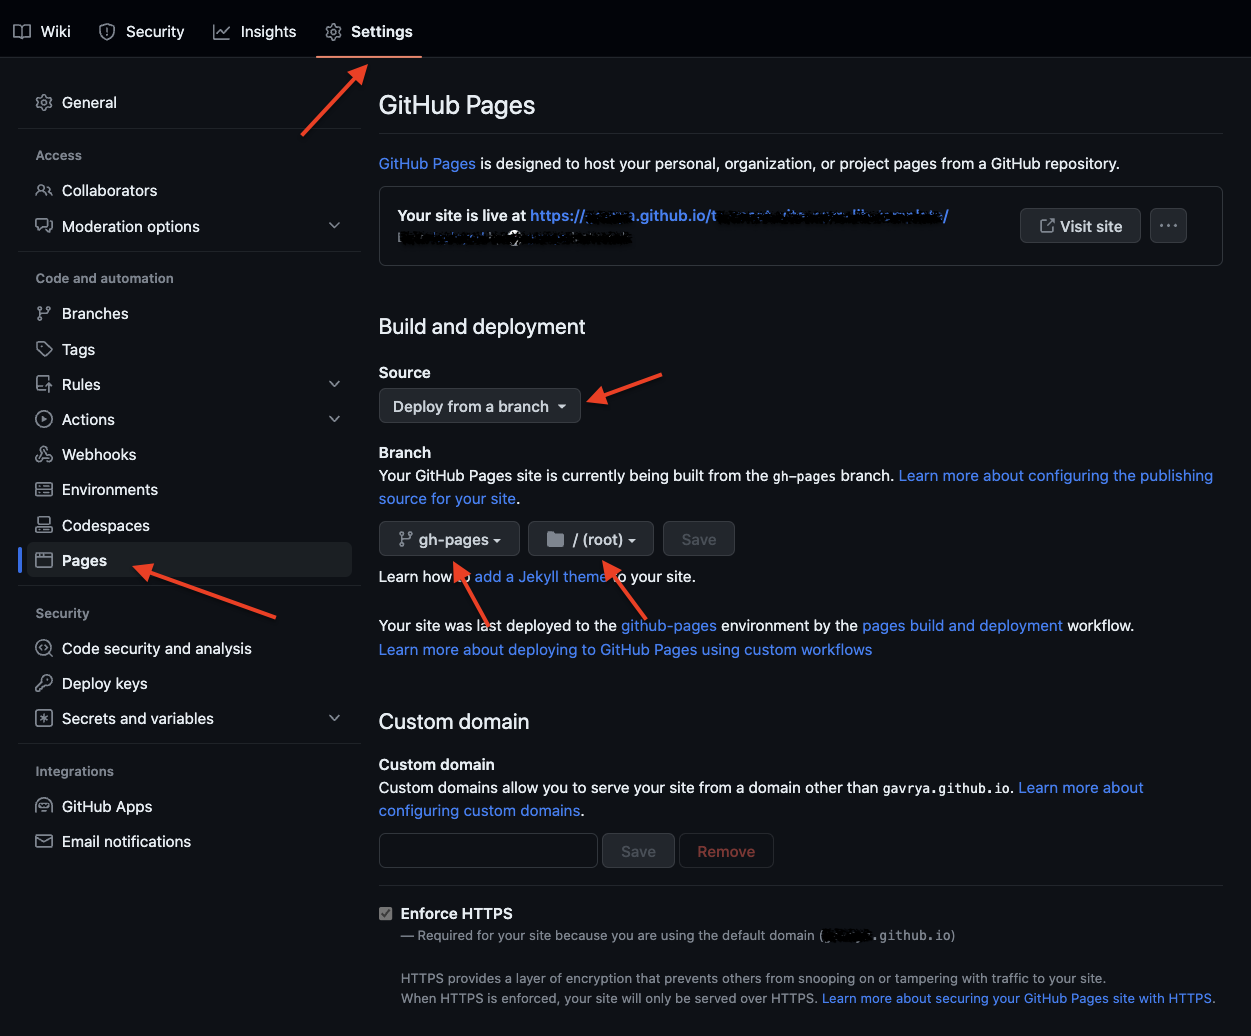Click Save next to the root folder dropdown
Screen dimensions: 1251x1036
[x=699, y=539]
